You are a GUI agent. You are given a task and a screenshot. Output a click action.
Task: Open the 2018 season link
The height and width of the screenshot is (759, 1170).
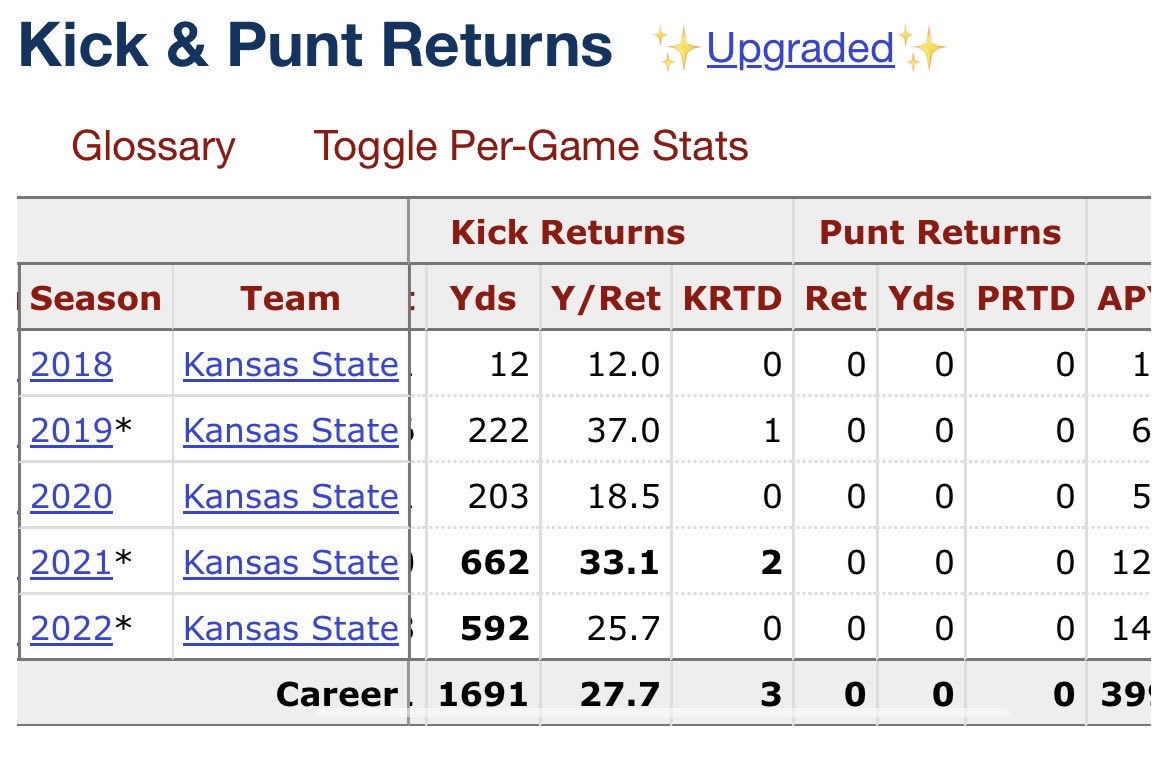point(71,364)
